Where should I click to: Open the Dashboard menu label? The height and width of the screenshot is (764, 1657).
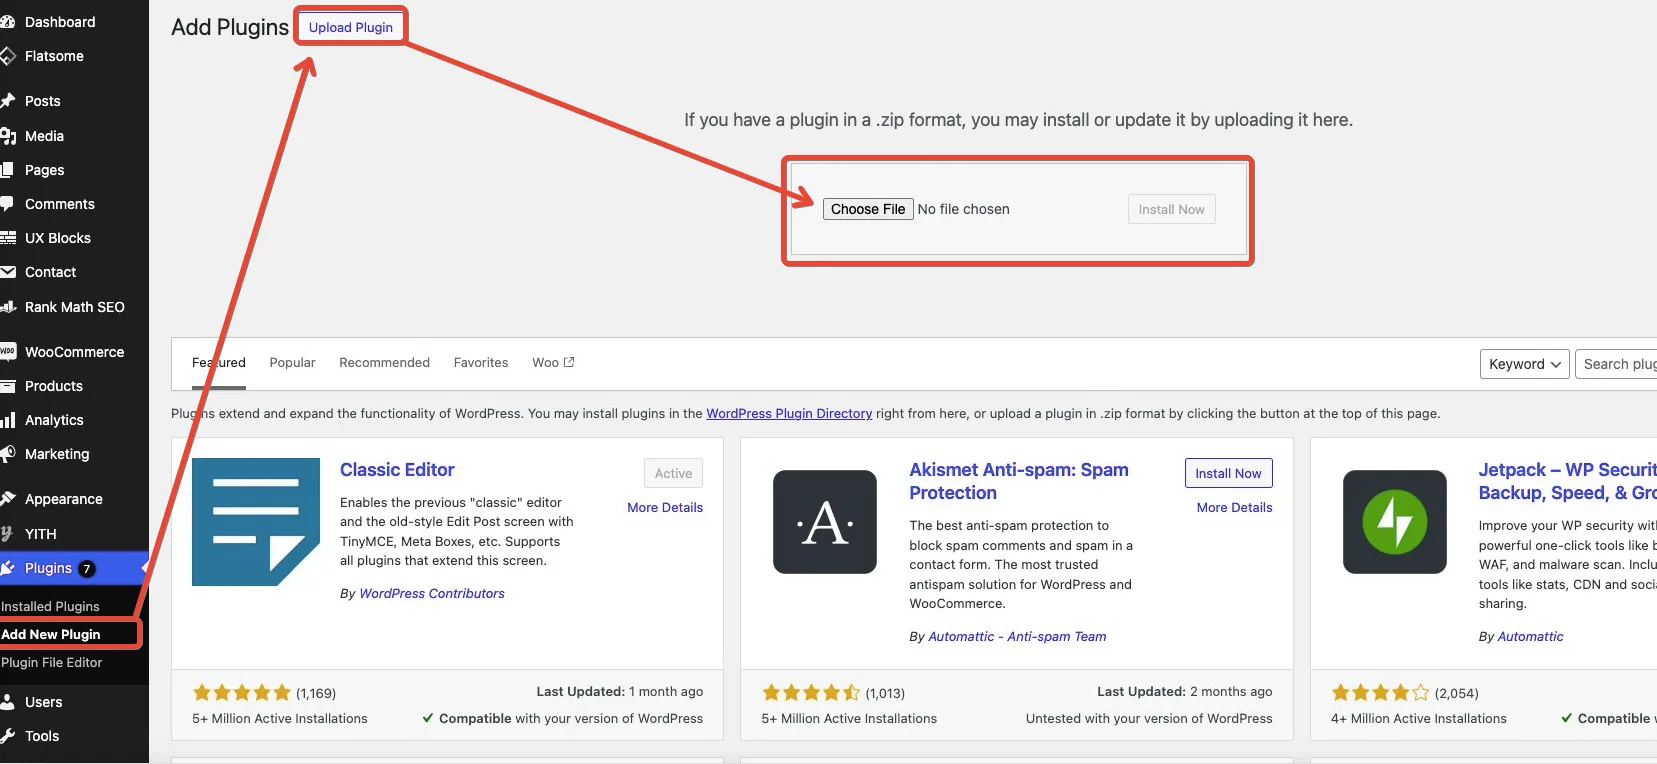(60, 22)
